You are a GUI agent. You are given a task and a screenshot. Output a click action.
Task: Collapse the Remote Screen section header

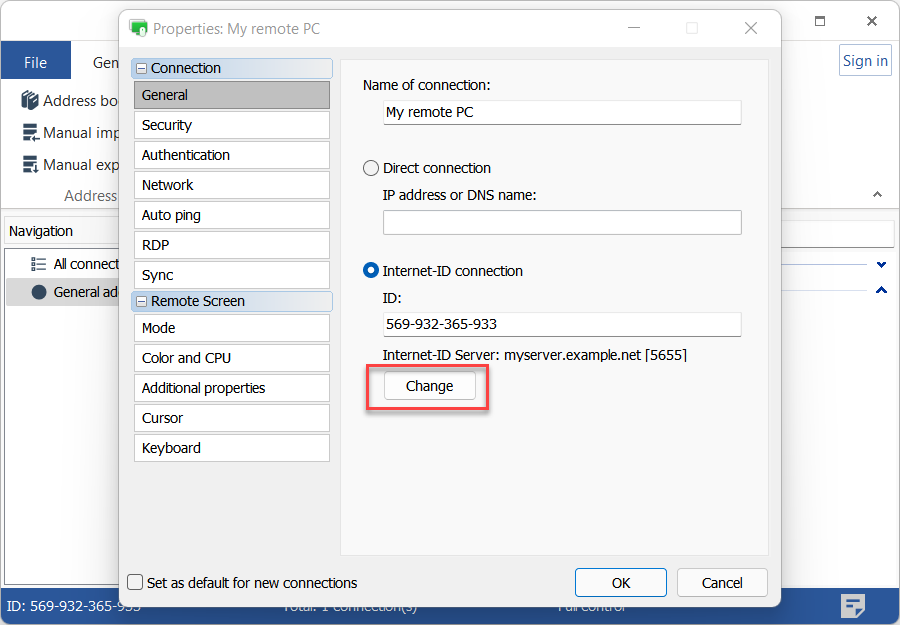(x=142, y=301)
